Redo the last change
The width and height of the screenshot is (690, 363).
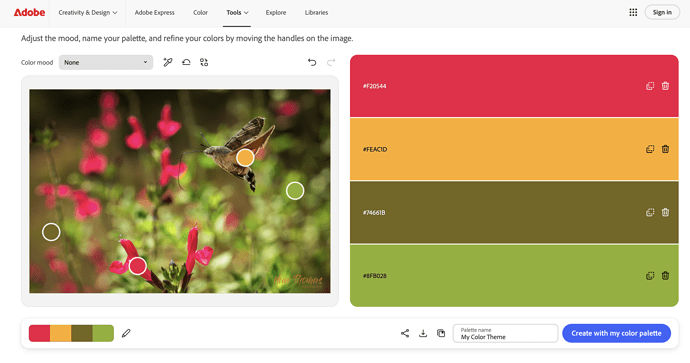331,62
